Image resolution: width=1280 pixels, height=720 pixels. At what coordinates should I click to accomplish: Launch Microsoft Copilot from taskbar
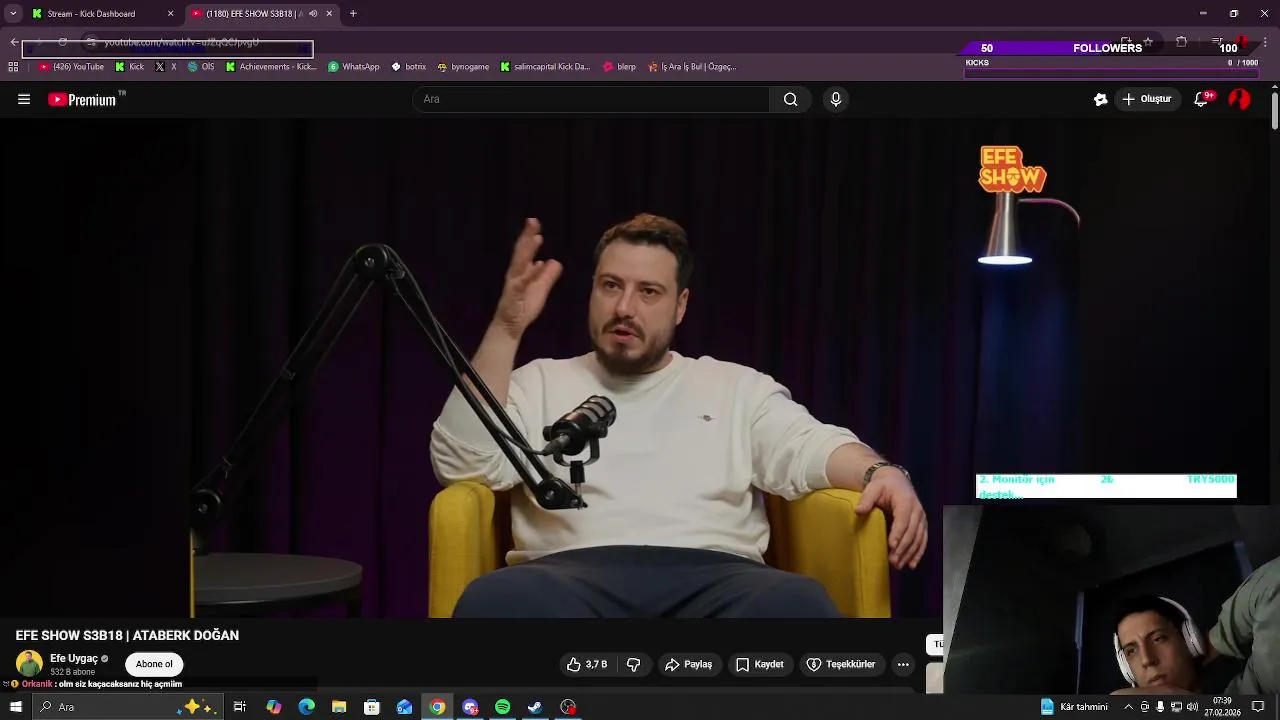273,707
